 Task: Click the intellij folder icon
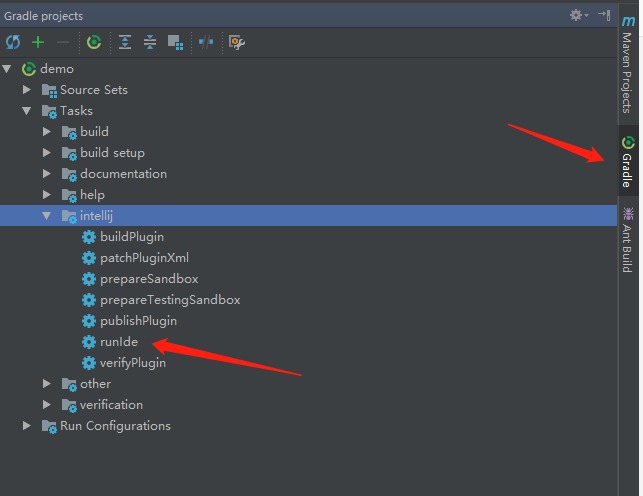click(x=69, y=216)
